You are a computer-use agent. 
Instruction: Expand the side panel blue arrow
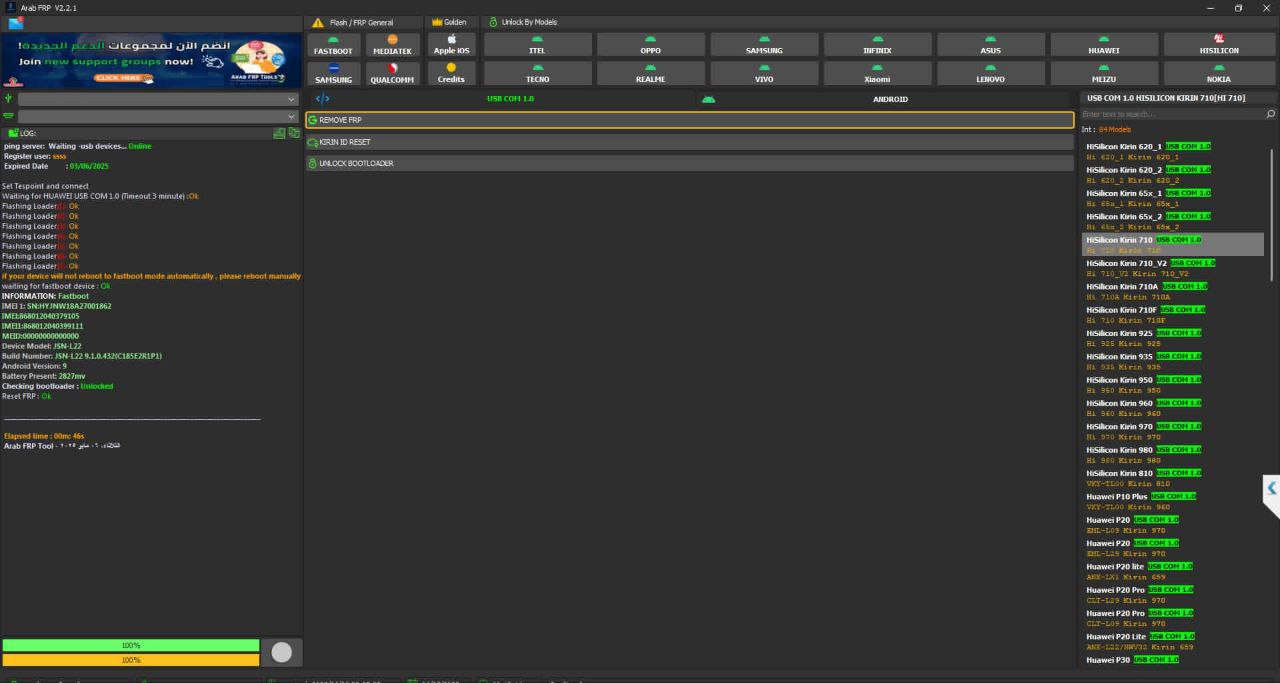point(1271,489)
